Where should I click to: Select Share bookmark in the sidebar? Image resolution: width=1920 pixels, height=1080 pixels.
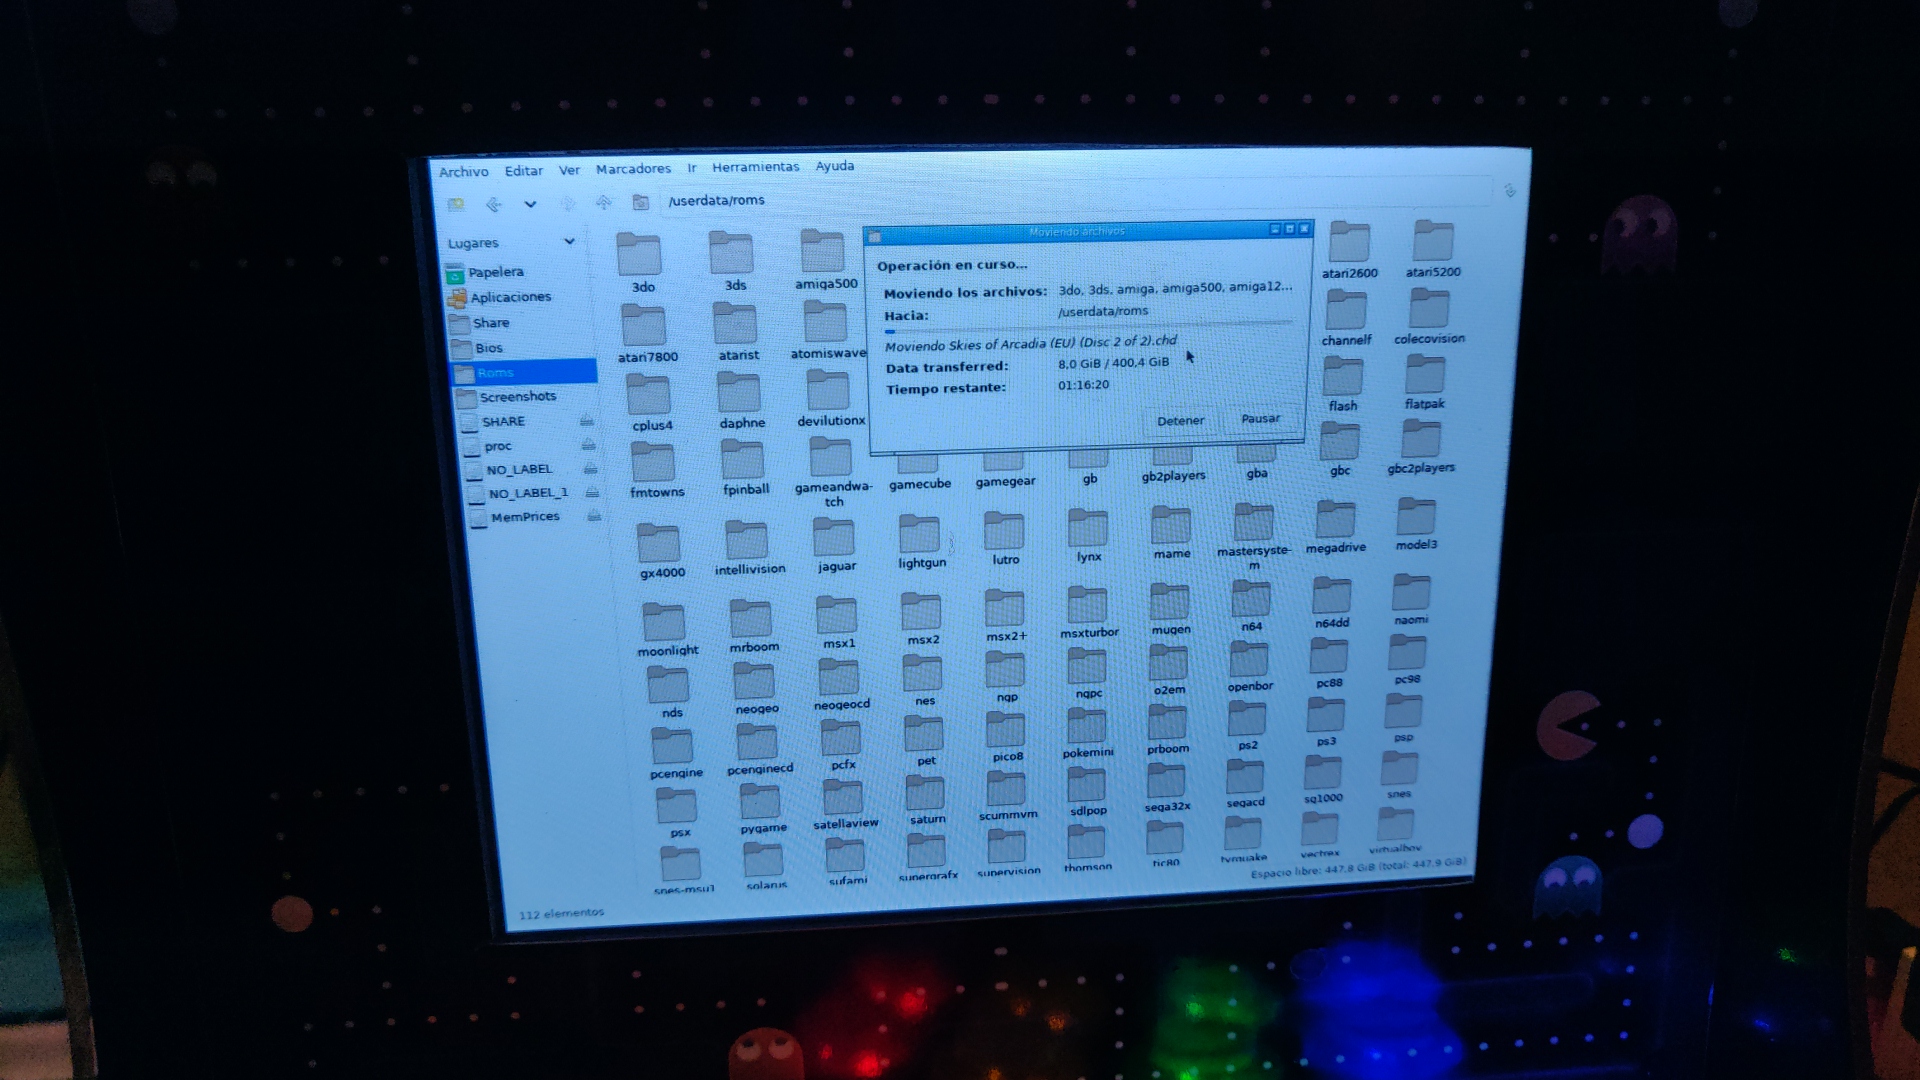pyautogui.click(x=491, y=323)
